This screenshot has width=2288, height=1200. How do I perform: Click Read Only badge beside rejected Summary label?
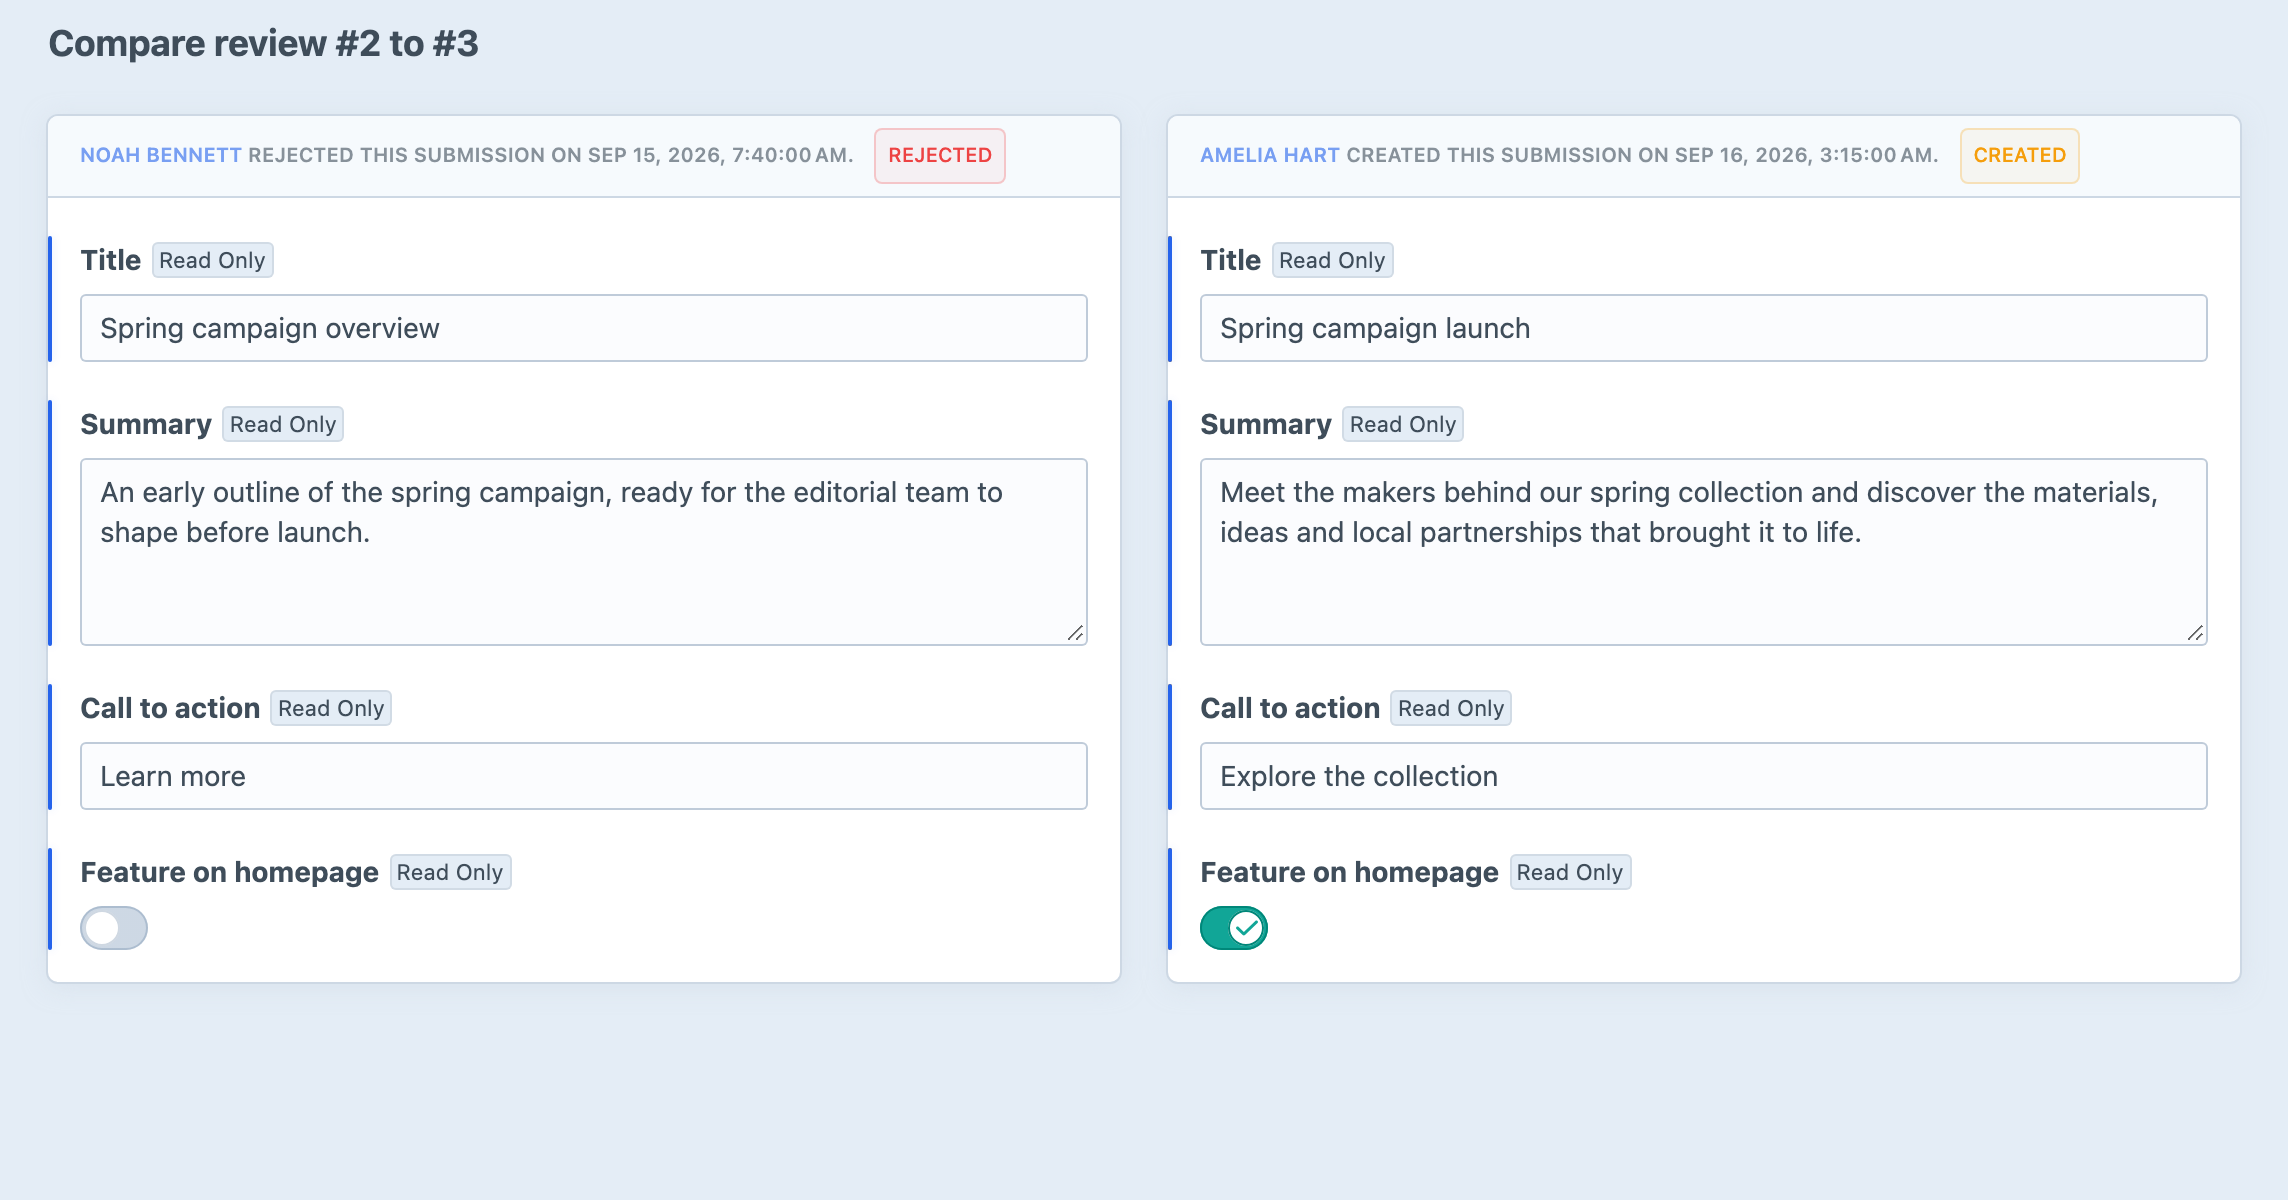(283, 424)
